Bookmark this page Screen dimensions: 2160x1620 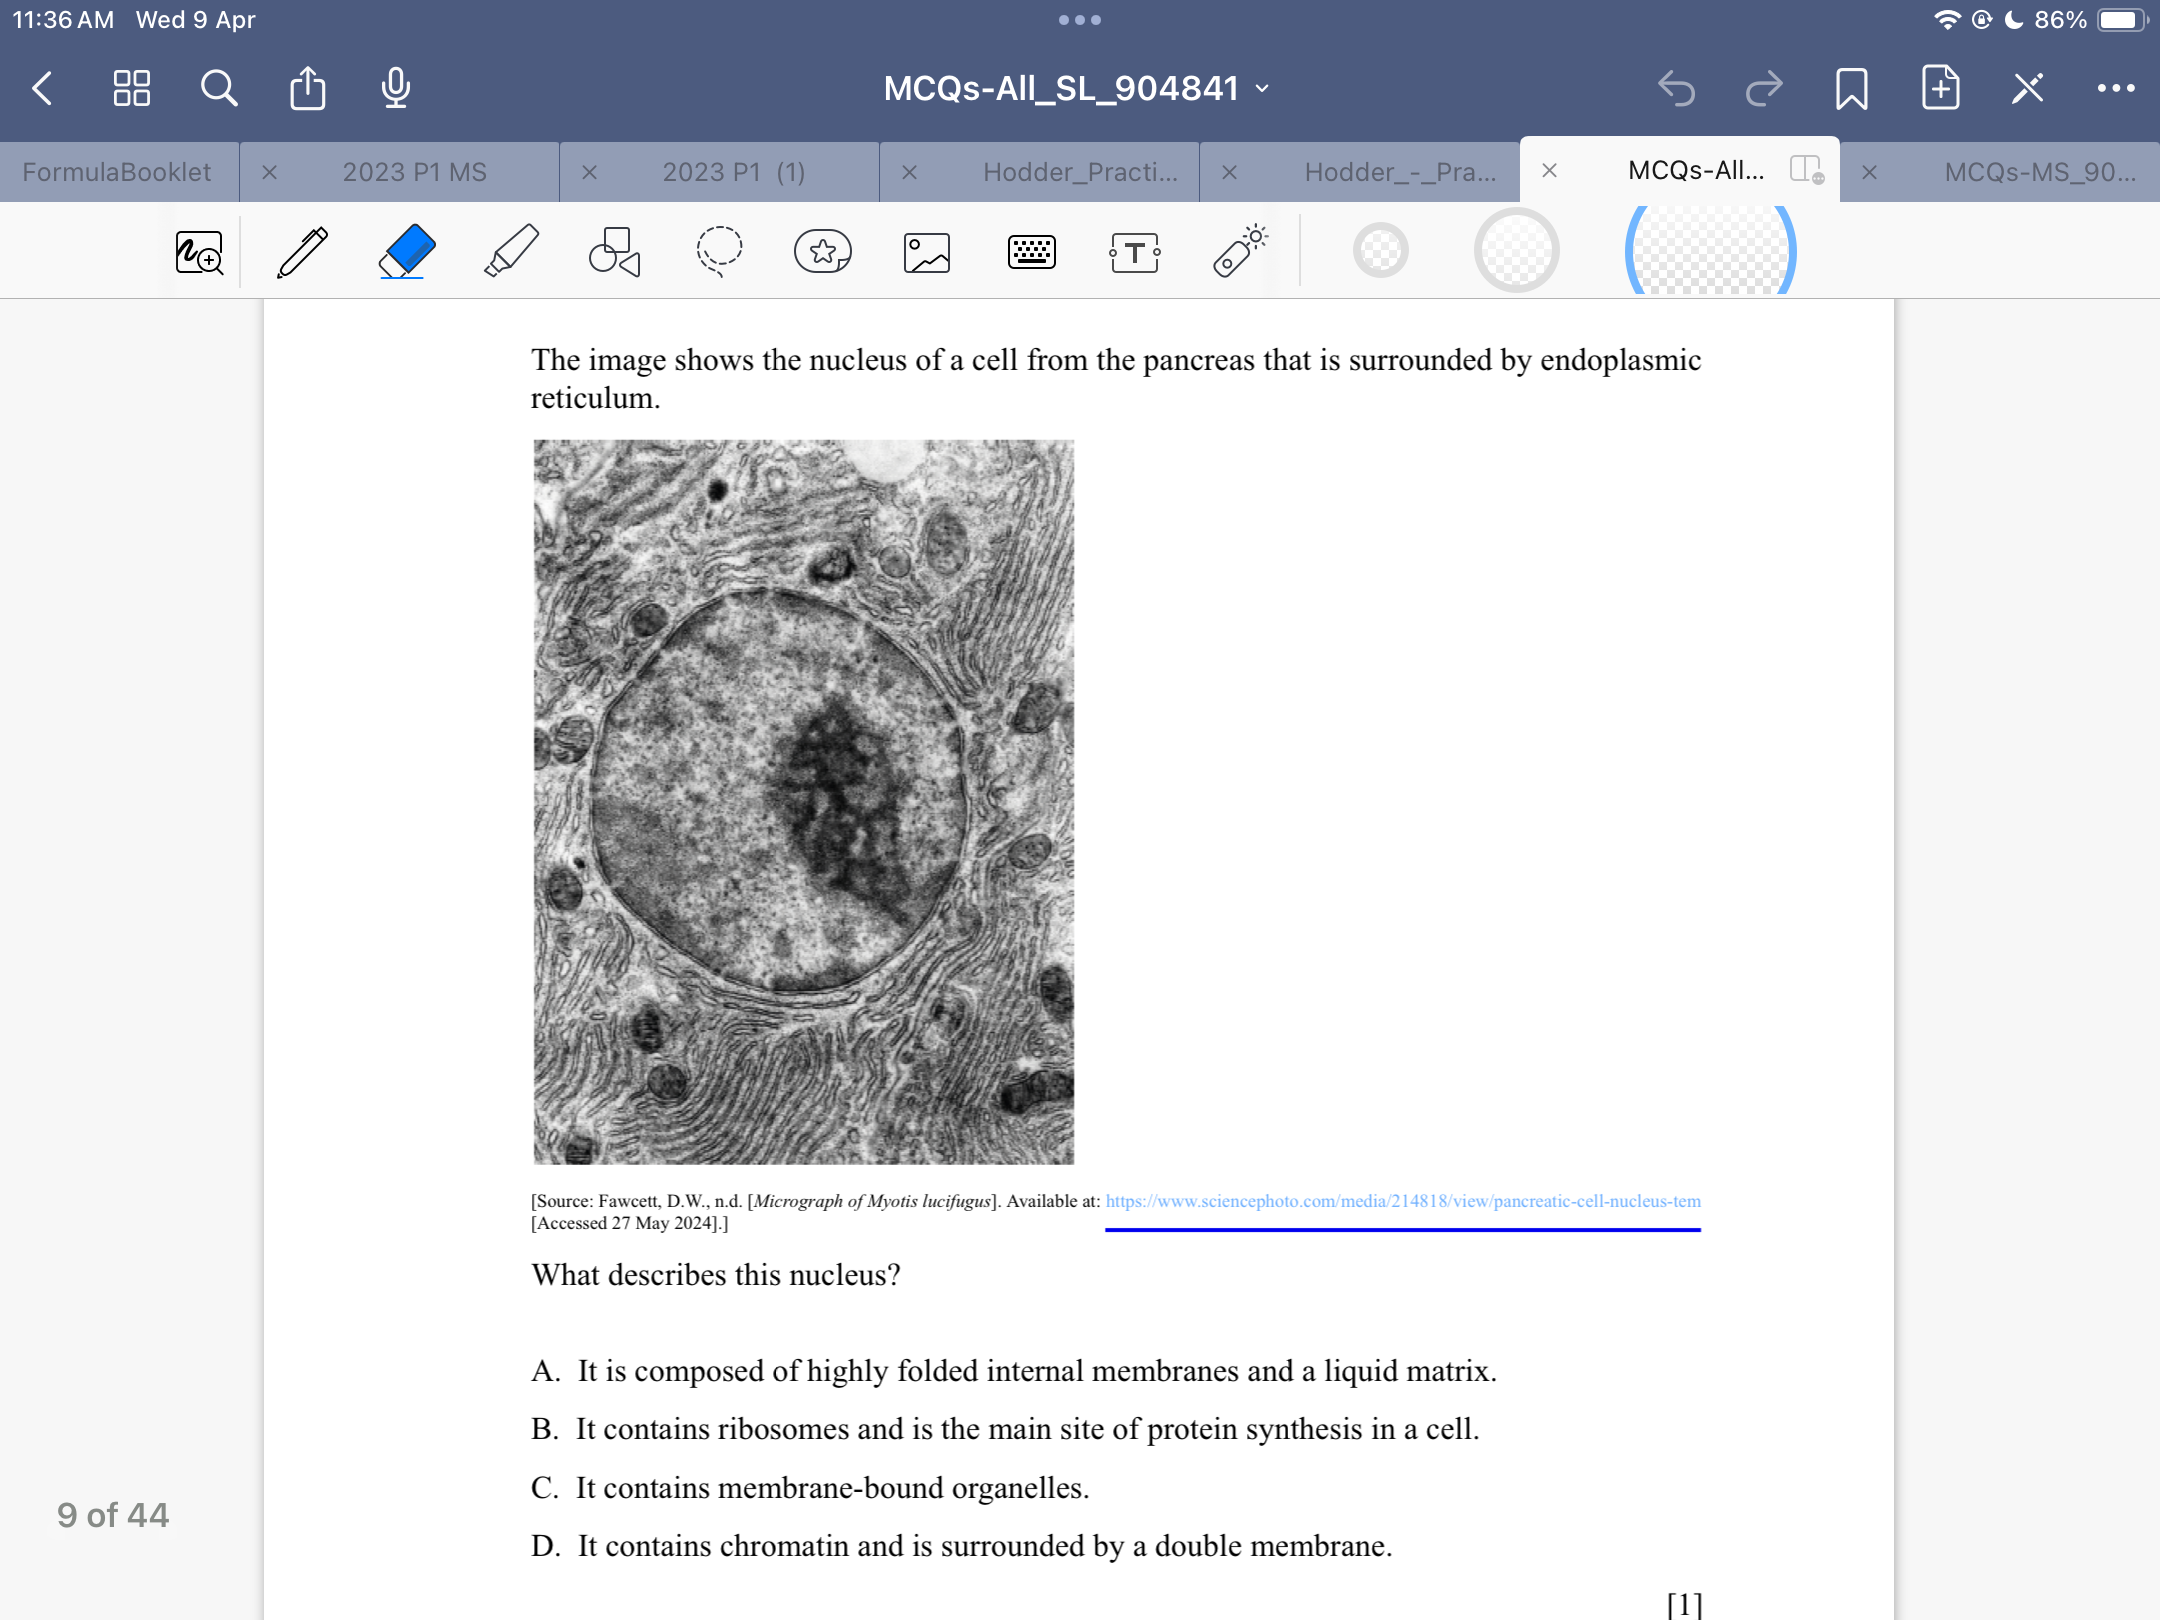click(x=1852, y=88)
